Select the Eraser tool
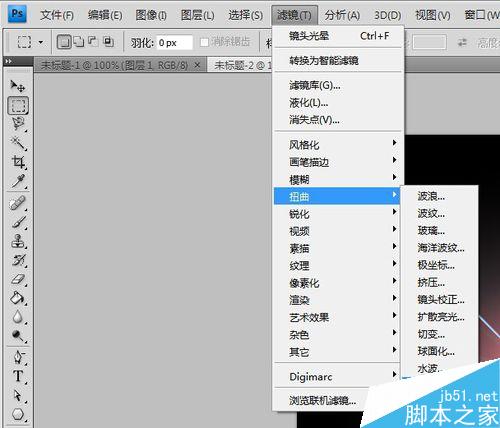 click(x=18, y=279)
